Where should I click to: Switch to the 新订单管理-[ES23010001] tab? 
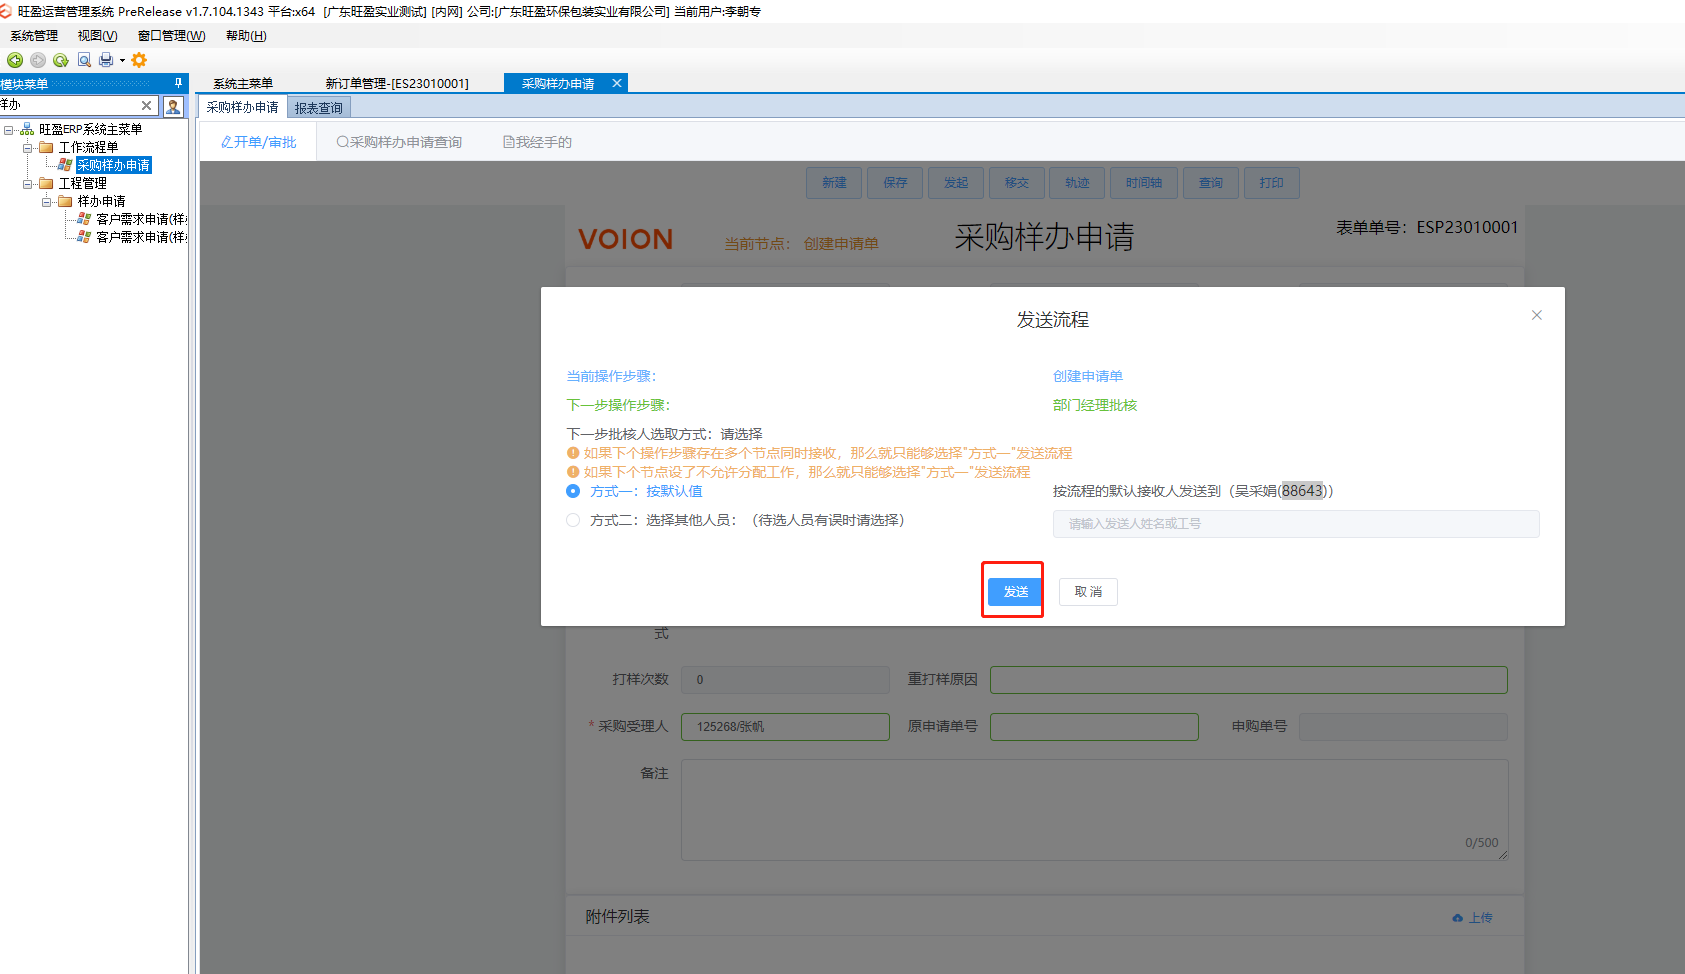pos(397,83)
